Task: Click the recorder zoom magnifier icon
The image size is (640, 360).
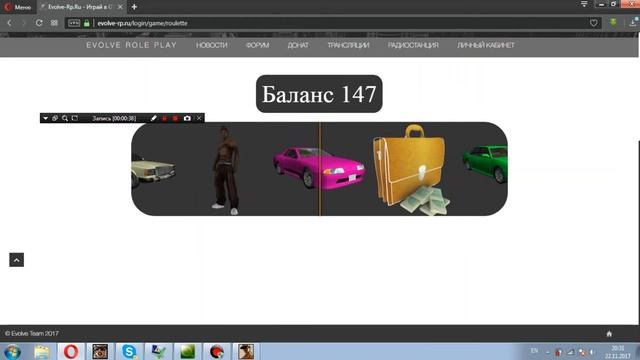Action: [x=65, y=118]
